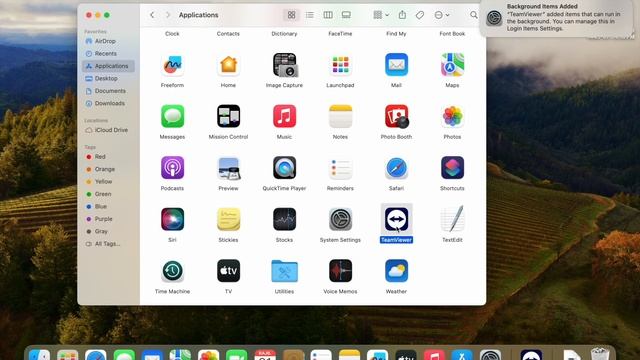The width and height of the screenshot is (640, 360).
Task: Click the Edit Tags toolbar button
Action: coord(420,15)
